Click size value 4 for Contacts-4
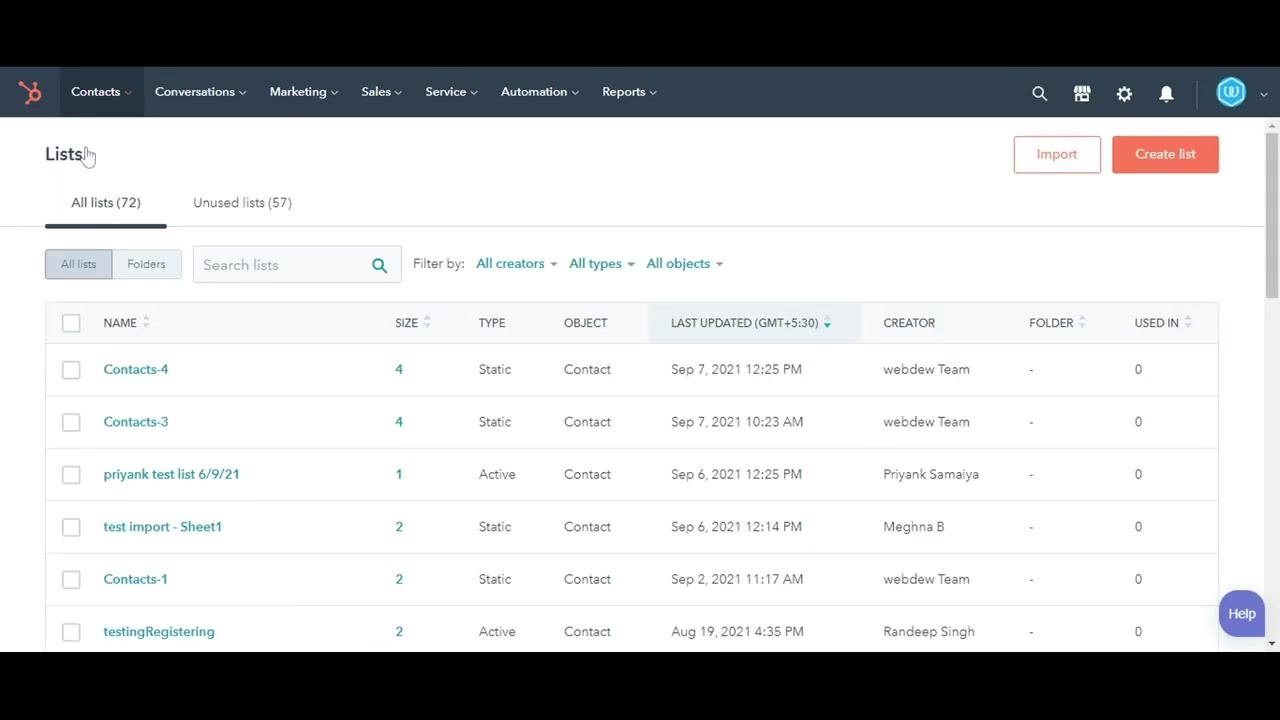Screen dimensions: 1280x720 (x=399, y=370)
